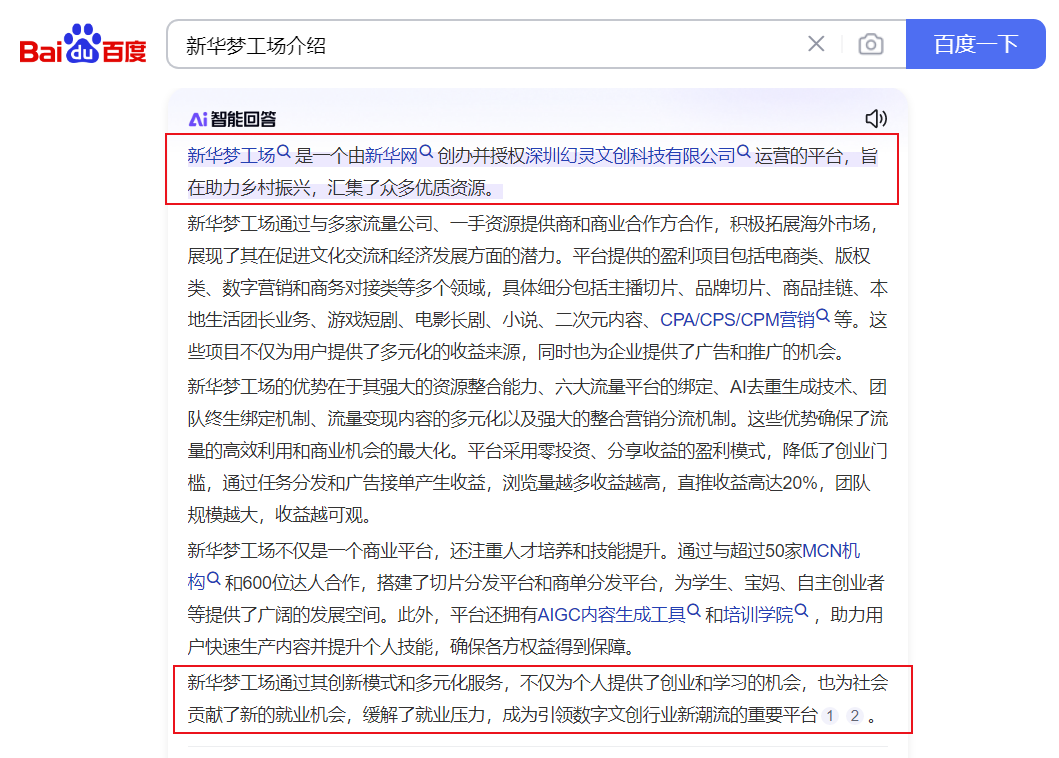The height and width of the screenshot is (758, 1059).
Task: Click the text 直推收益高达20%
Action: 748,483
